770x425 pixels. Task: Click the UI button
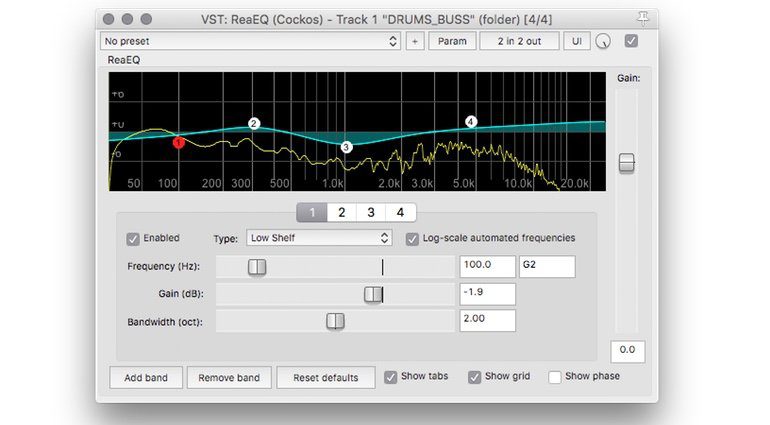pos(577,41)
